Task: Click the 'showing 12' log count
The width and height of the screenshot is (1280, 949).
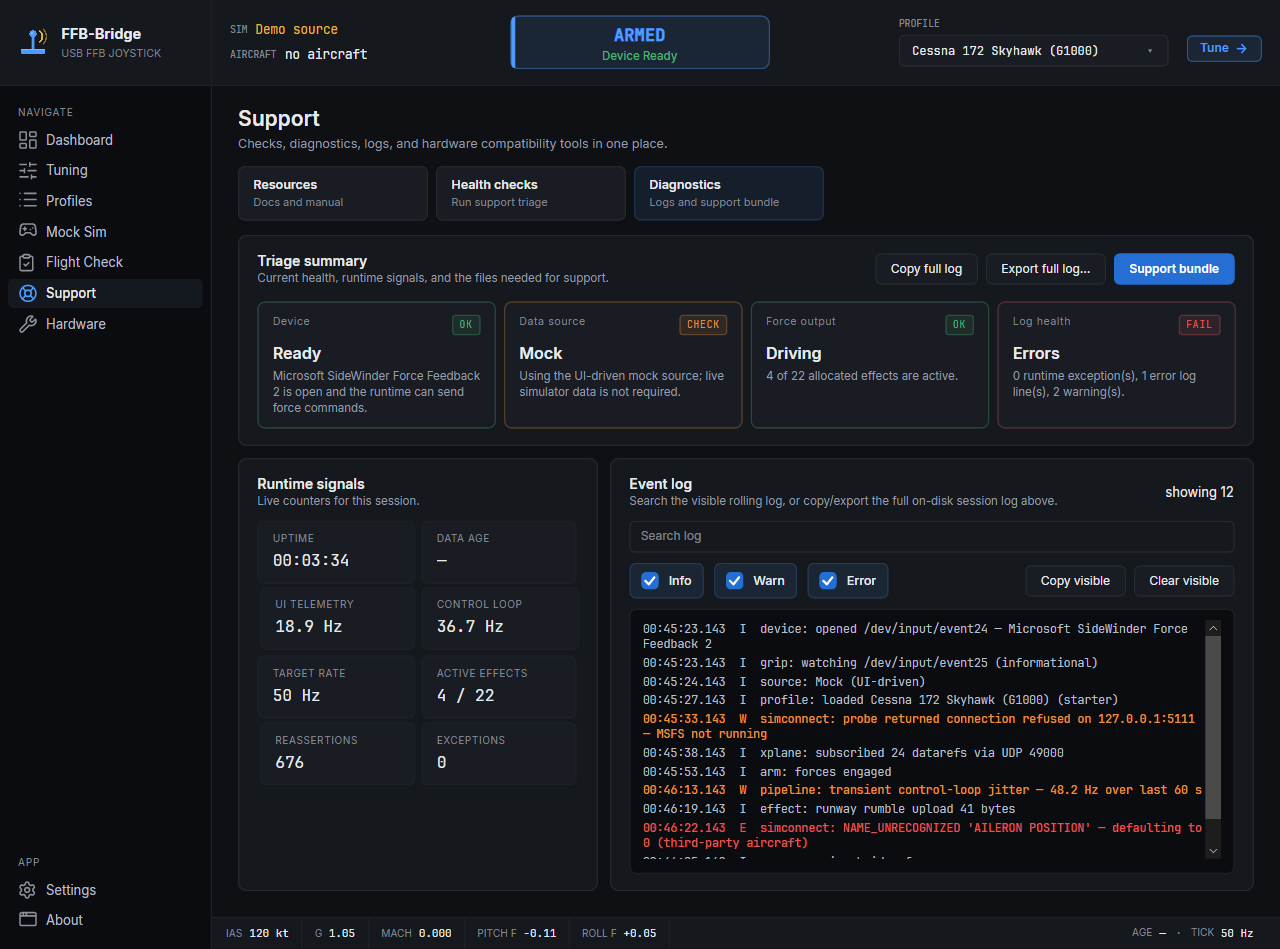Action: click(1199, 492)
